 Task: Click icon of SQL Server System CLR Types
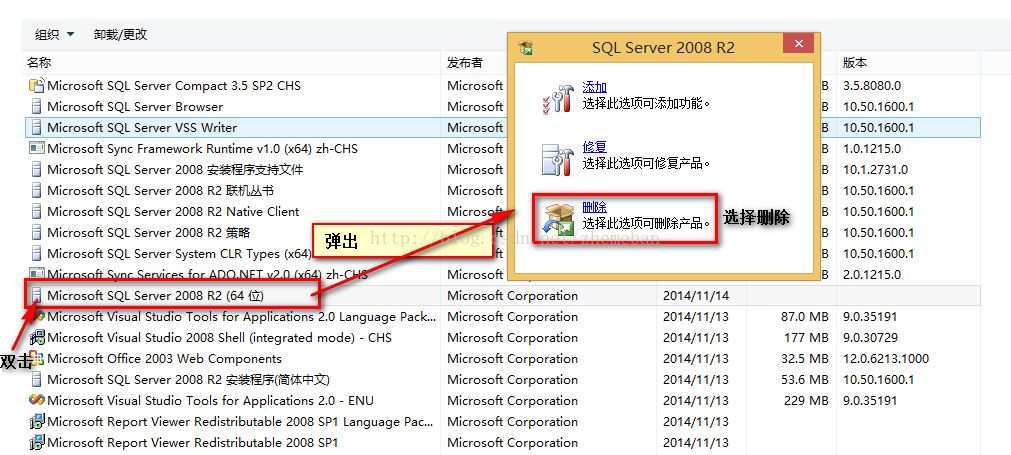click(37, 253)
